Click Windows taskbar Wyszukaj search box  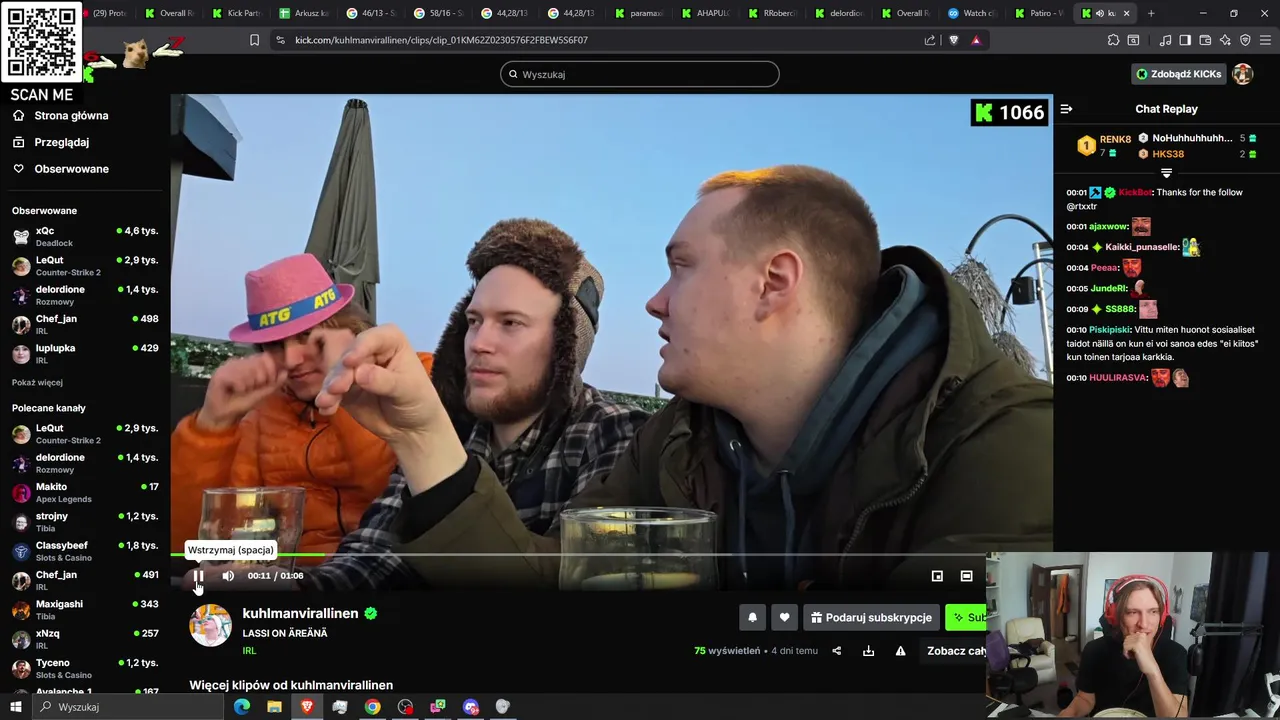(128, 707)
